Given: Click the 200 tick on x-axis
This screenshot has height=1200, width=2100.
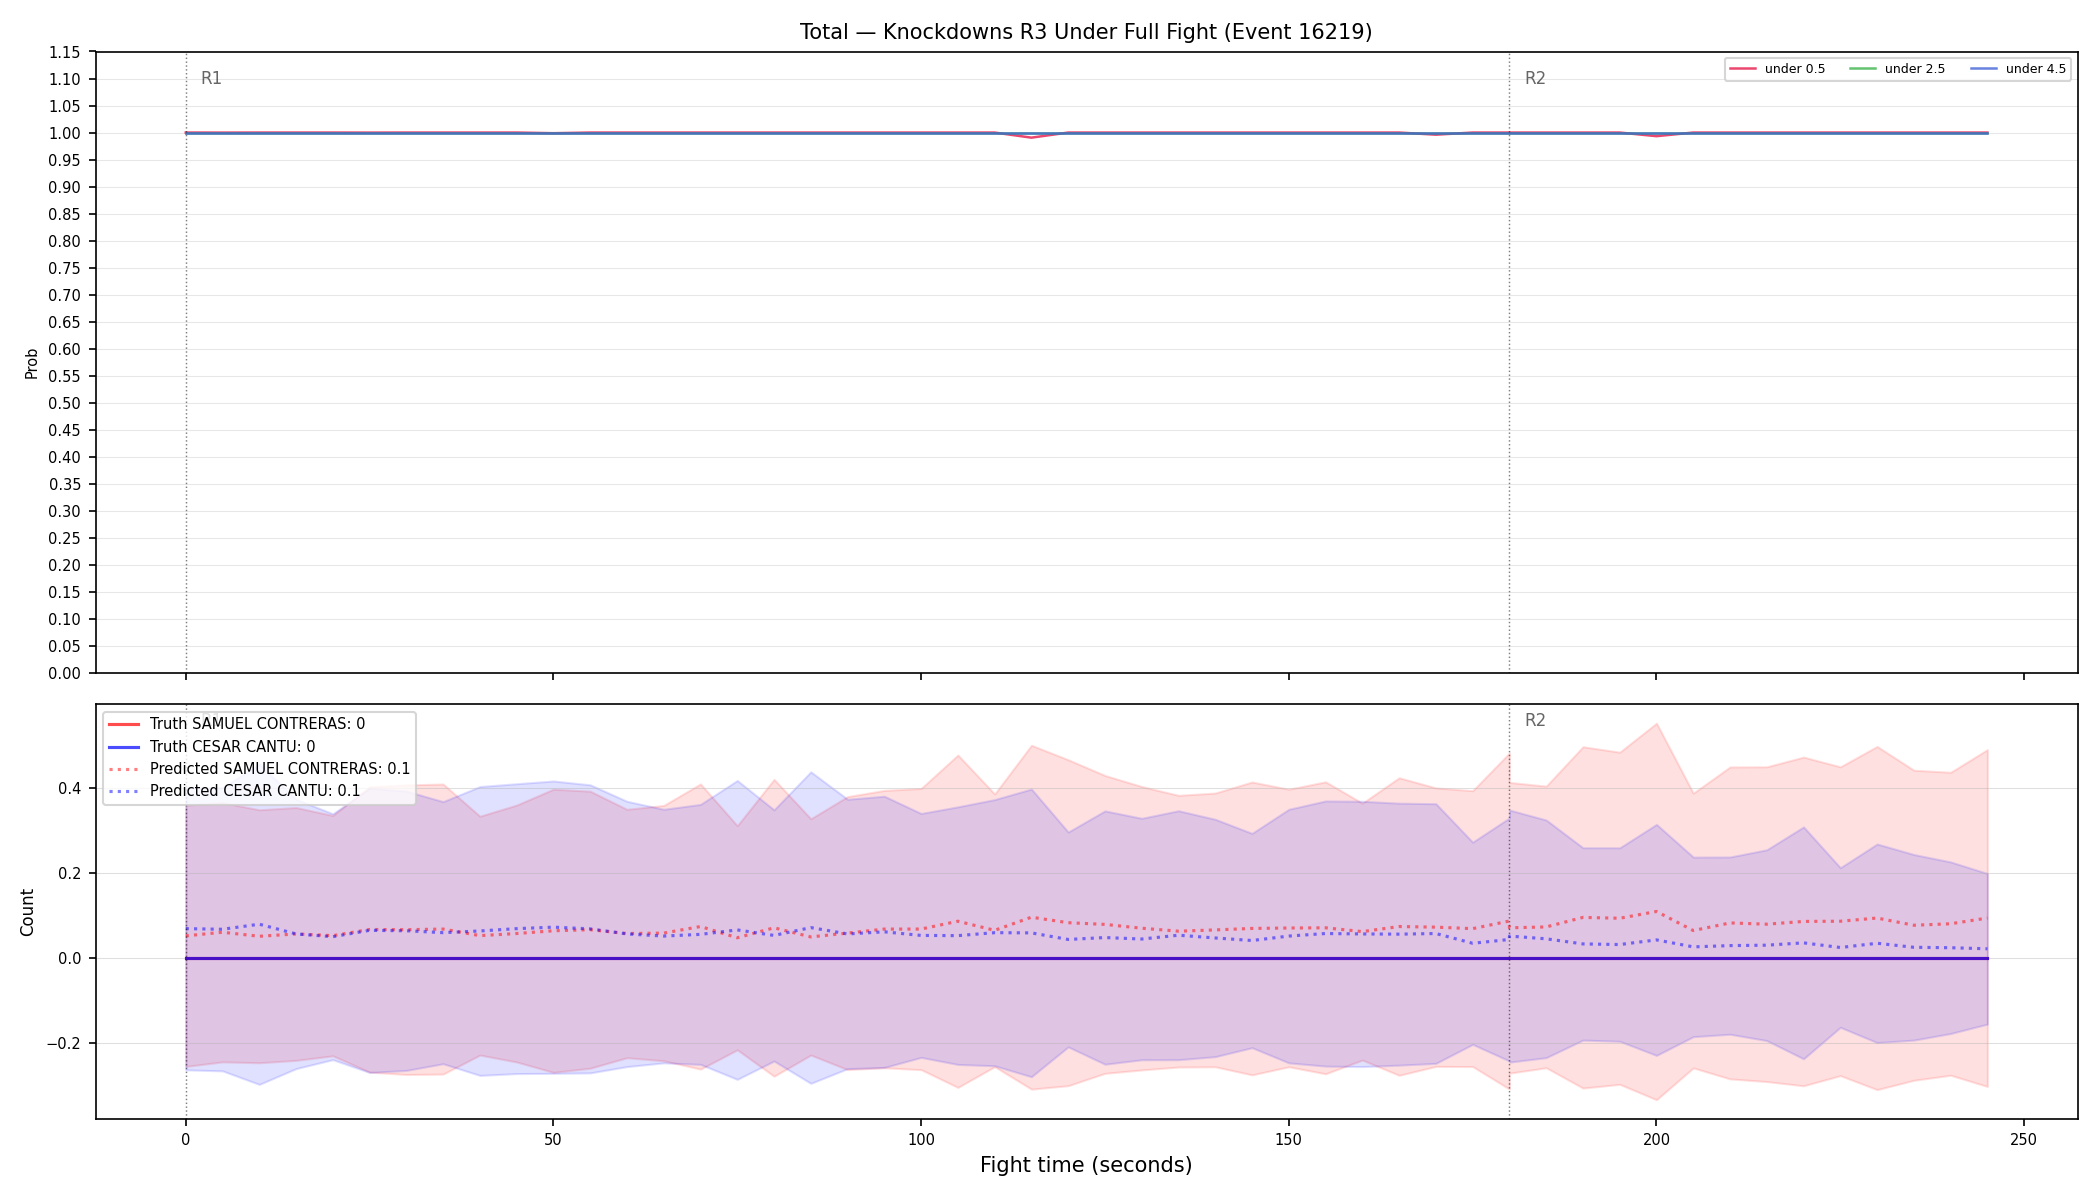Looking at the screenshot, I should (x=1656, y=1139).
